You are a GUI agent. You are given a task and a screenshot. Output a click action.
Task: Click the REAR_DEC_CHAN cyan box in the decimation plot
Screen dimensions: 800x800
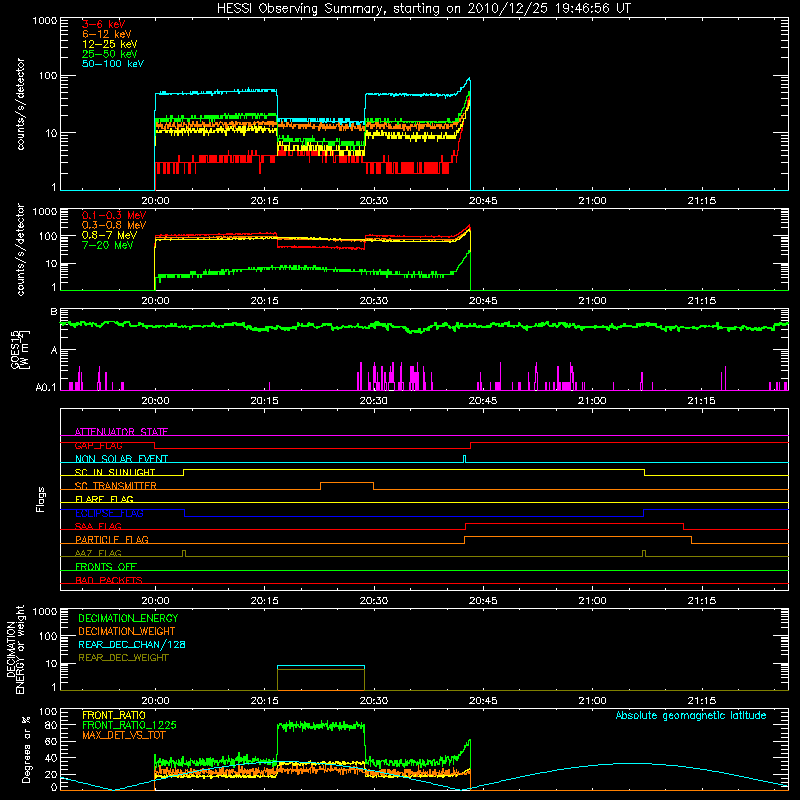321,666
